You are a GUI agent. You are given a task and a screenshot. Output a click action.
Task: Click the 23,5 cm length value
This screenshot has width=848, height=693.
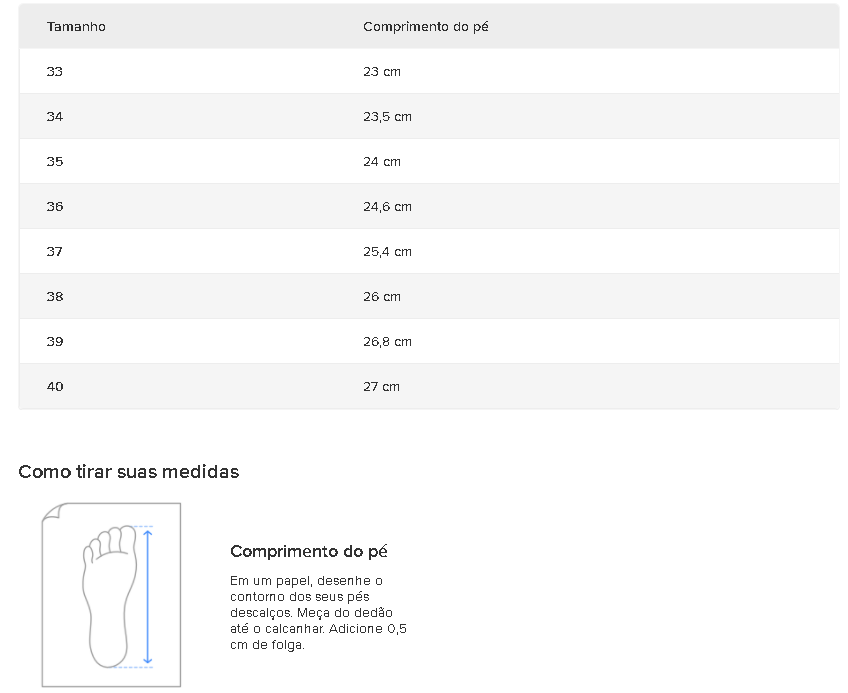point(387,116)
